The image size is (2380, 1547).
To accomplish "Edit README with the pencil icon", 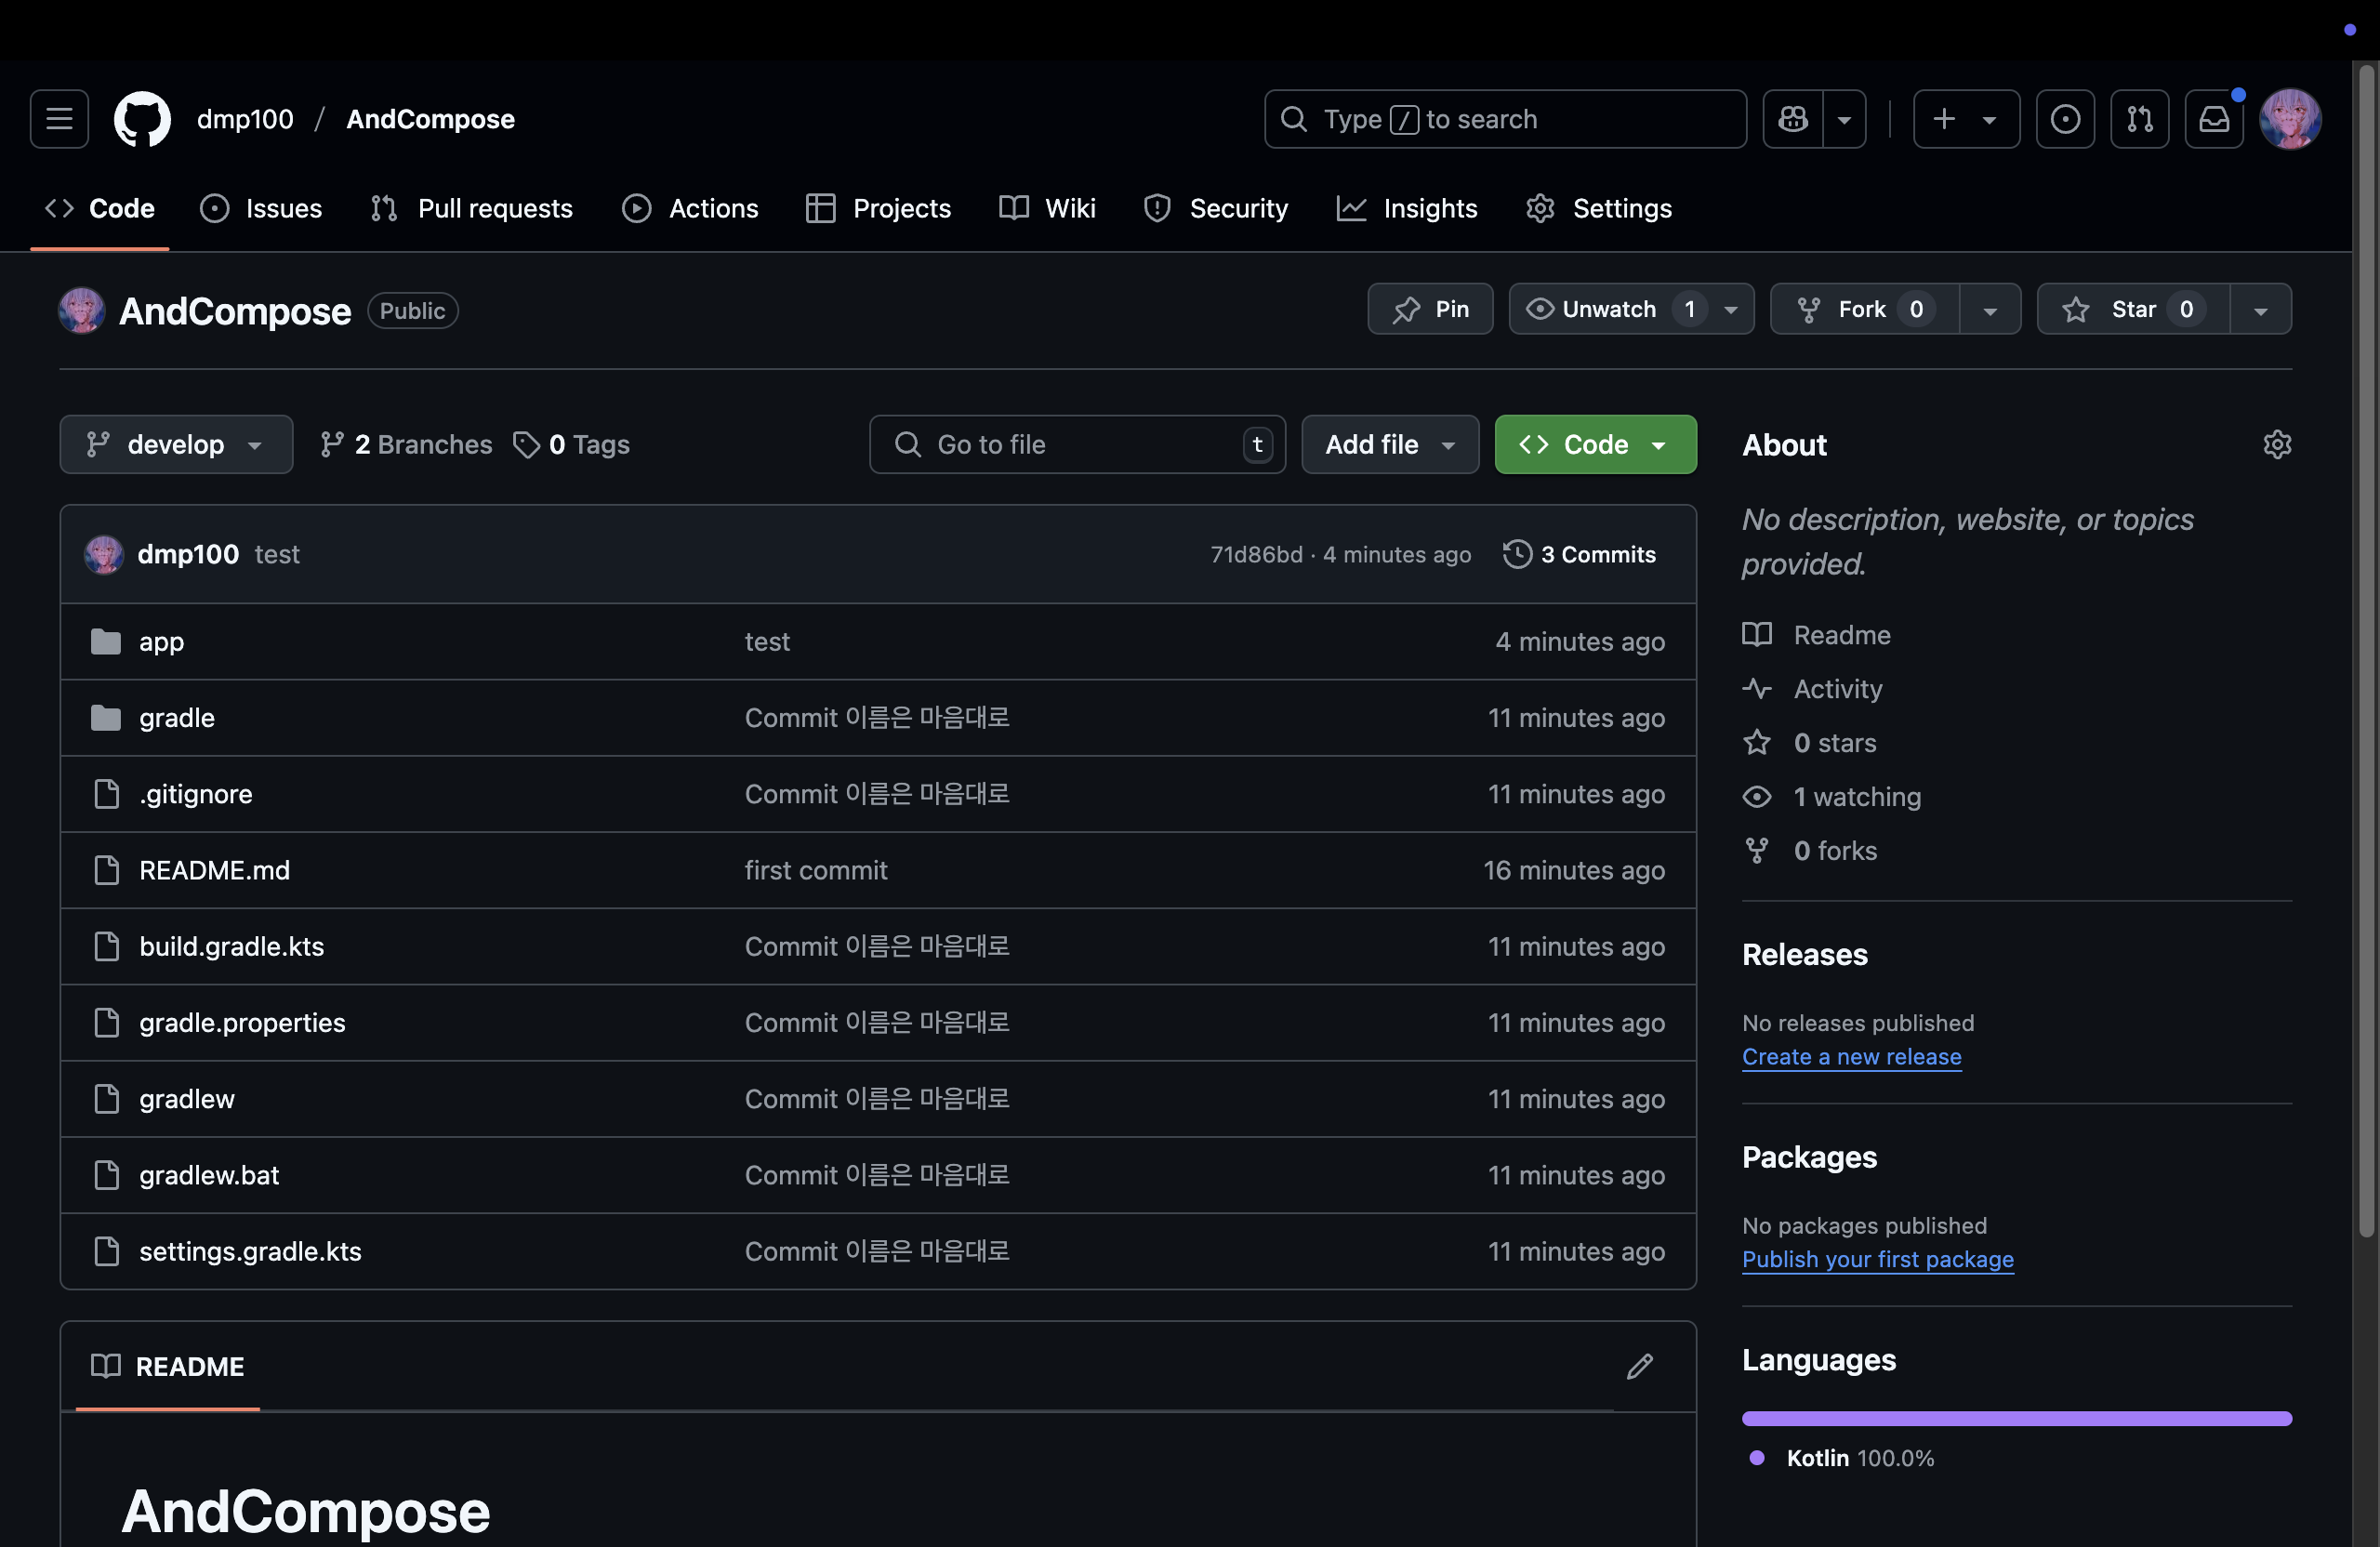I will (1639, 1366).
